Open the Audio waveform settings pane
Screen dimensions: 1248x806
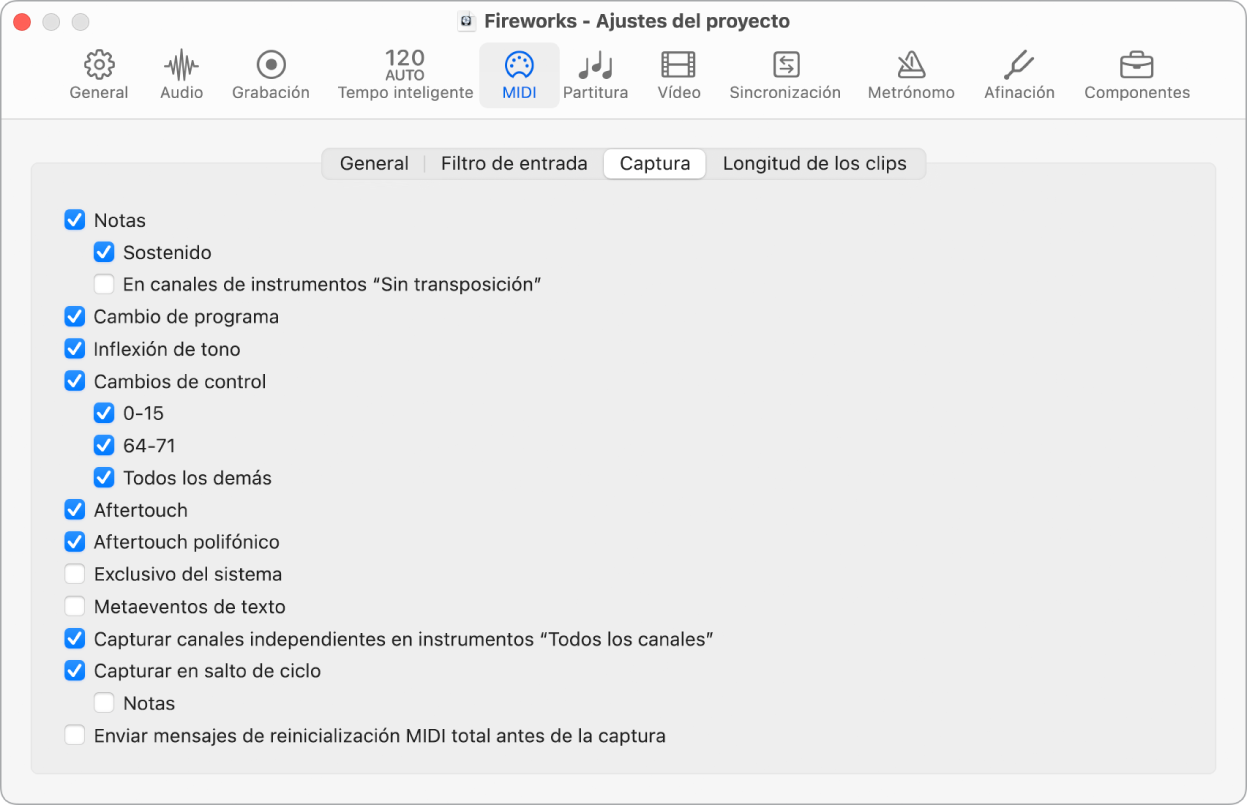[181, 66]
